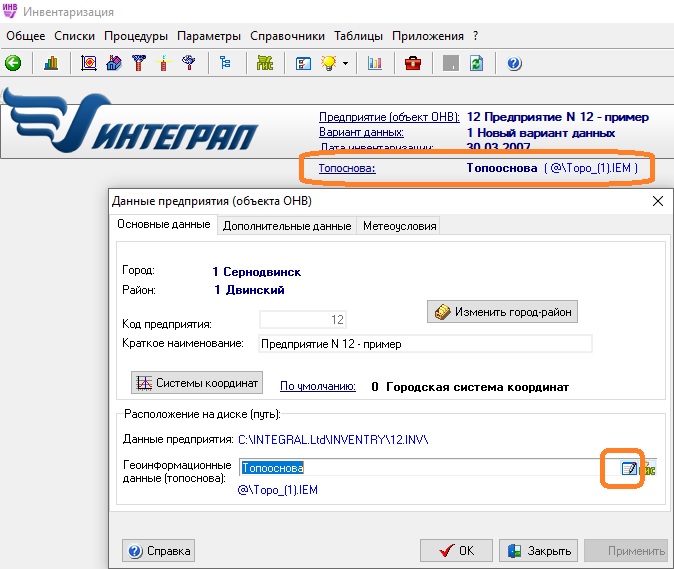Click the green refresh document toolbar icon
The height and width of the screenshot is (569, 674).
coord(477,63)
